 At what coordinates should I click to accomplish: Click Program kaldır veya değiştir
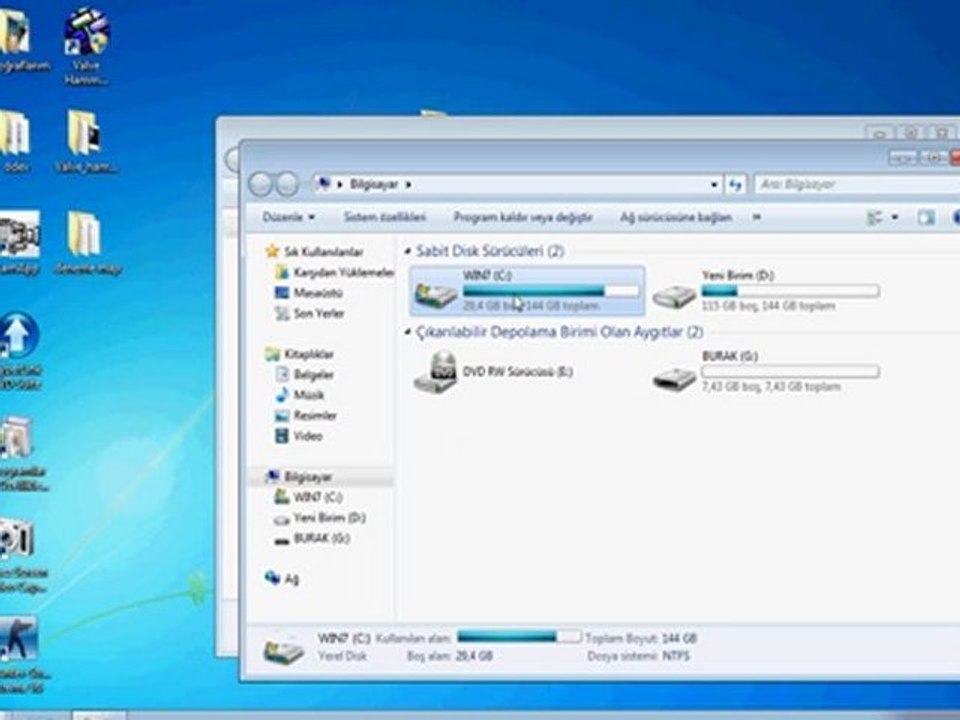(523, 217)
